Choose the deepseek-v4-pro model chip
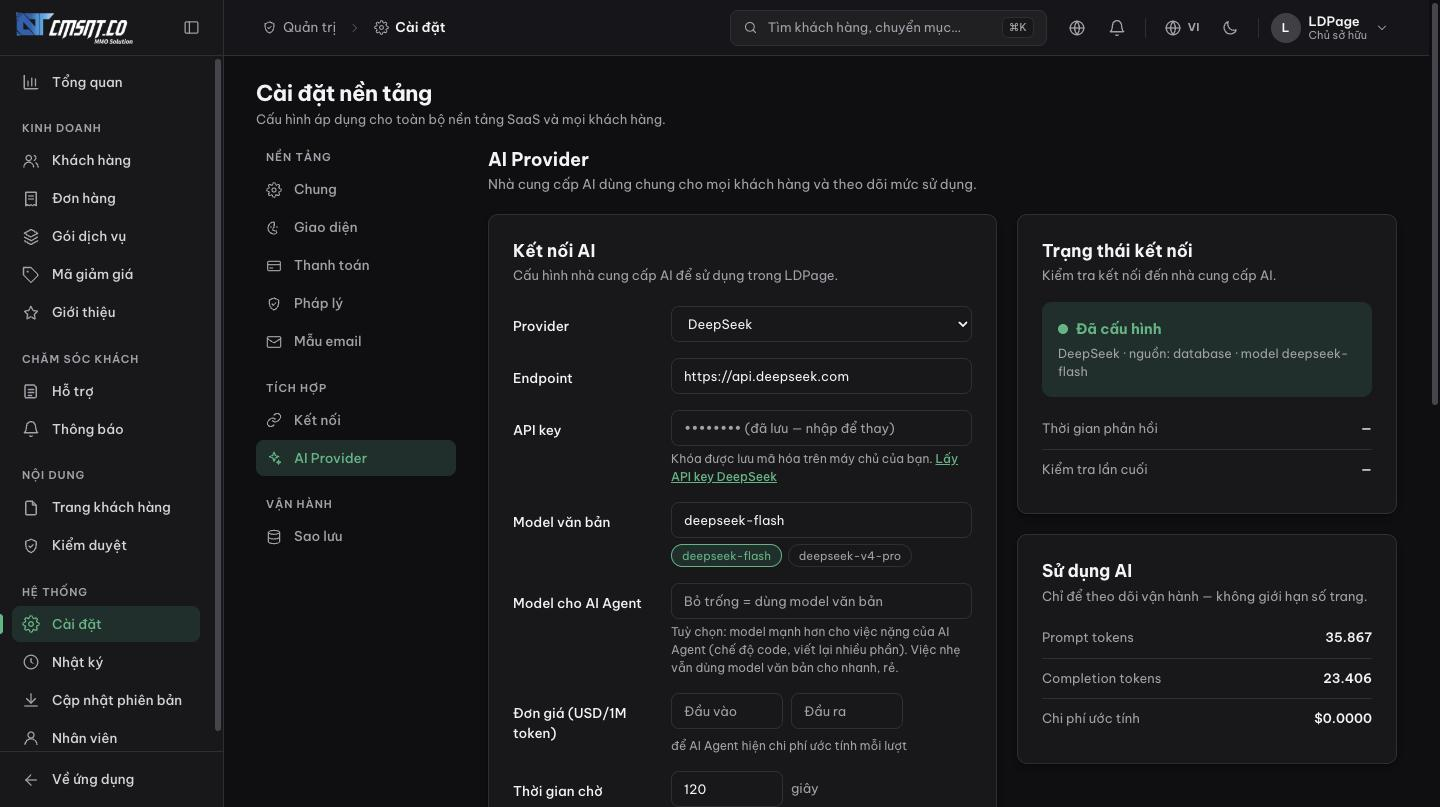 (x=850, y=556)
